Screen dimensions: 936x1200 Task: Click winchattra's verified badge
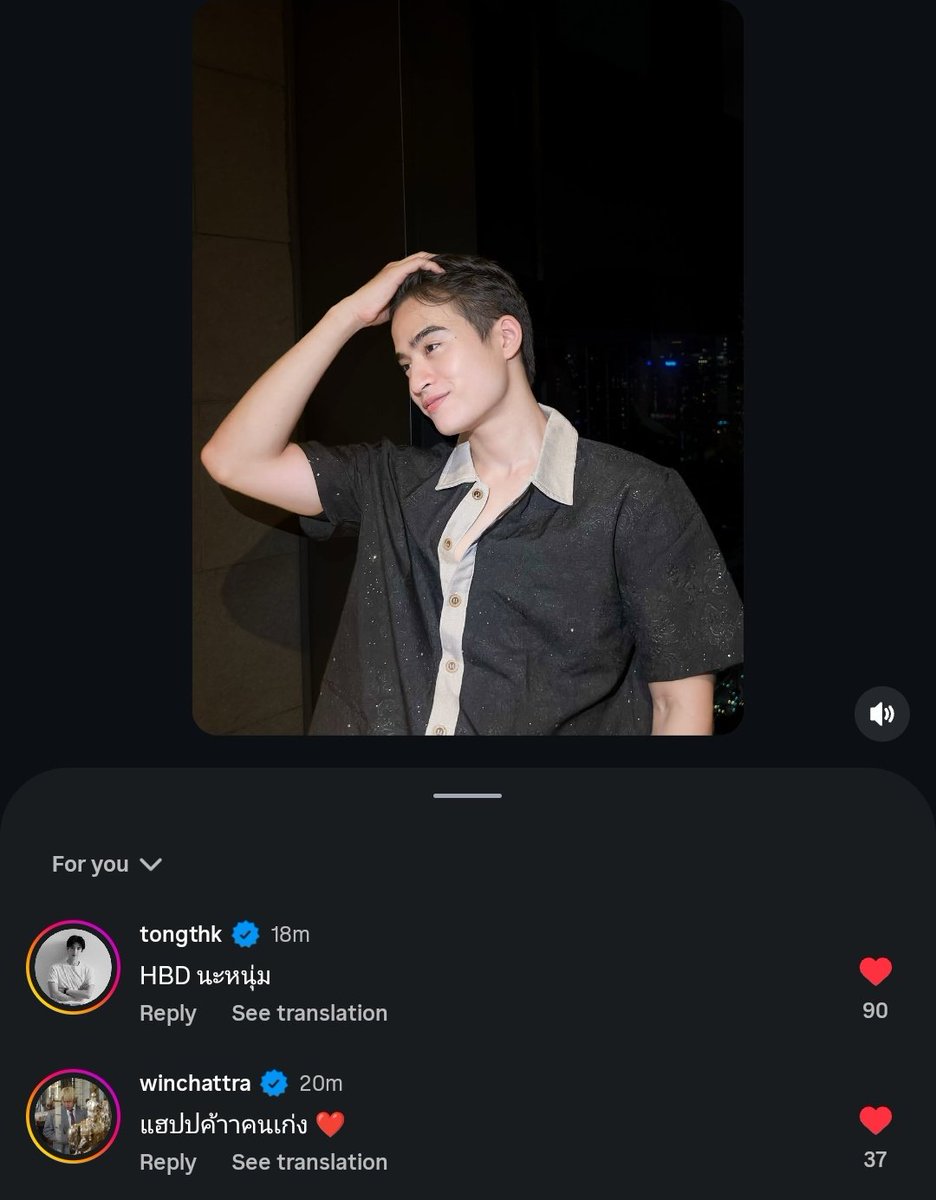point(274,1083)
